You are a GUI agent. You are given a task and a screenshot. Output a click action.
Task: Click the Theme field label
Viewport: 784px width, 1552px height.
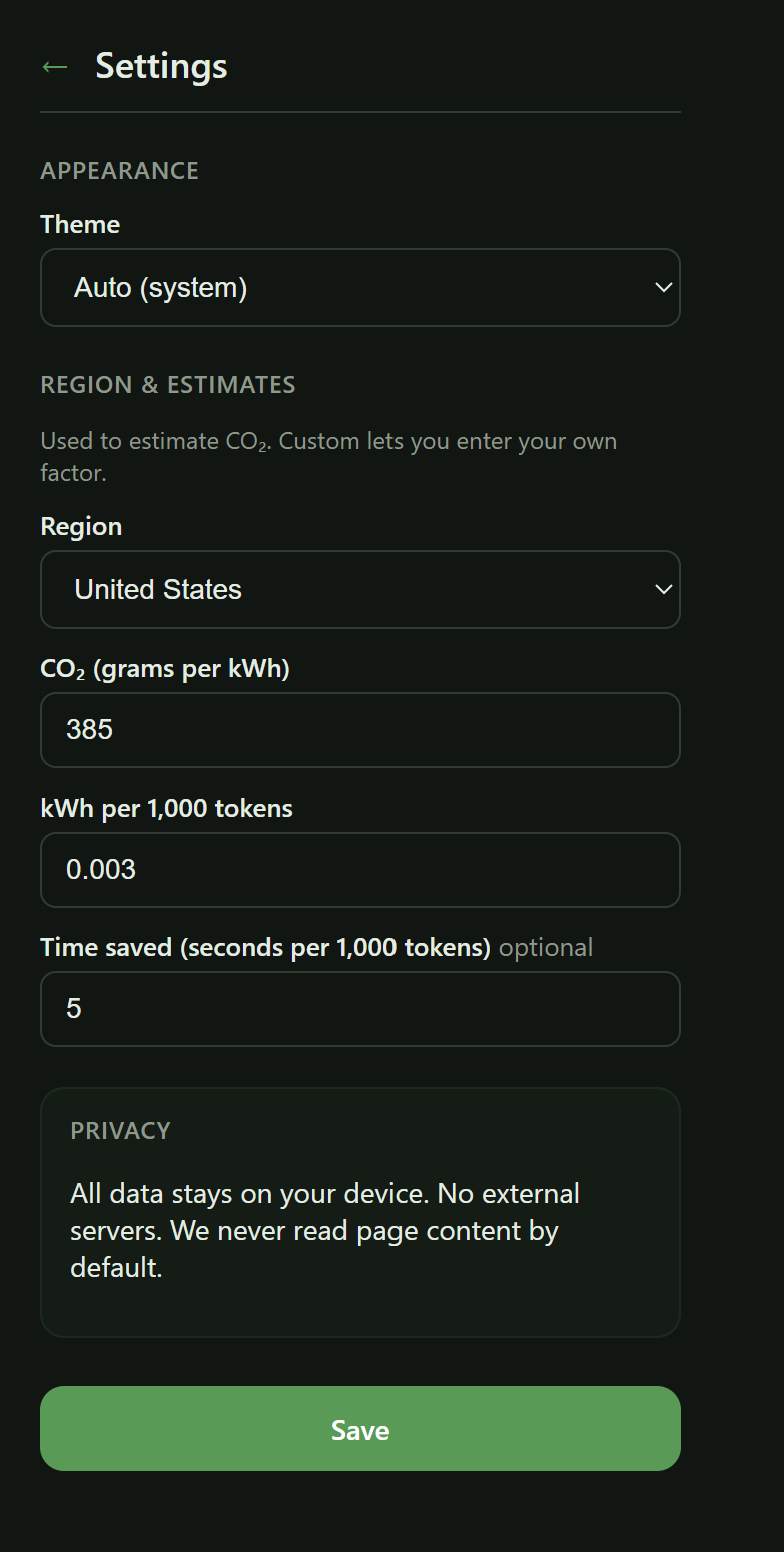tap(80, 224)
